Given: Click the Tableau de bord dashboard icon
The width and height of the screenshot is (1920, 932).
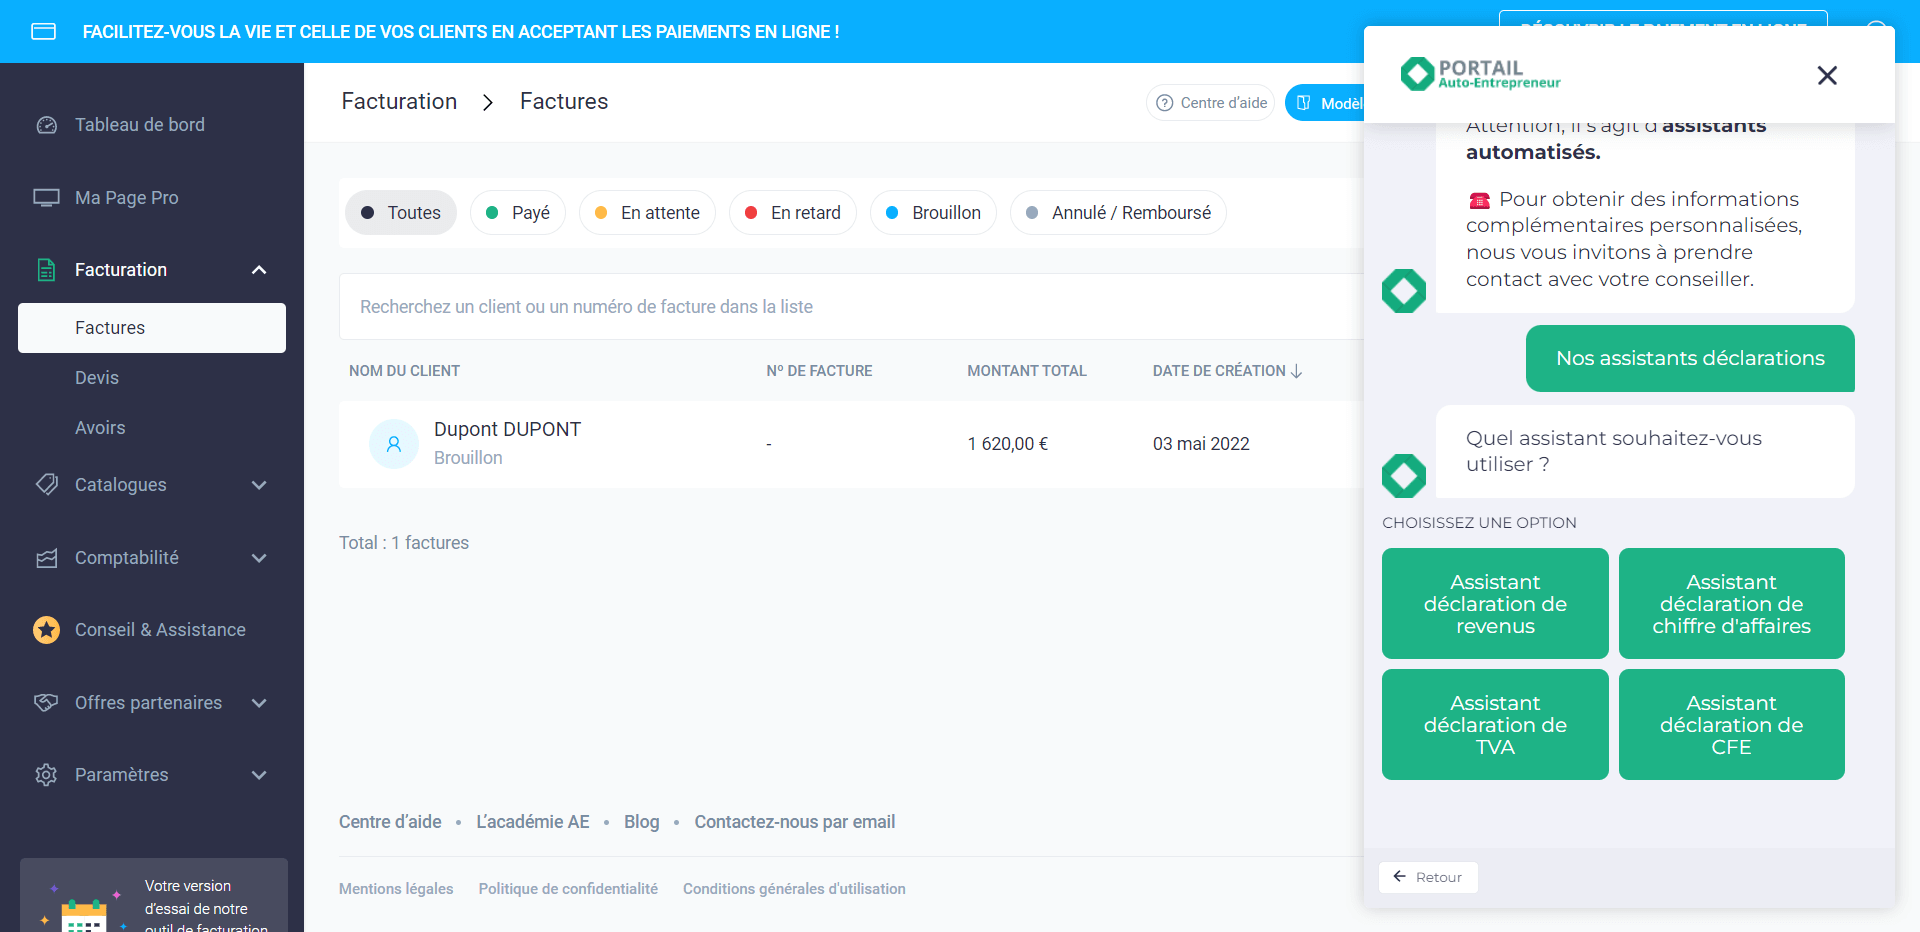Looking at the screenshot, I should 47,125.
